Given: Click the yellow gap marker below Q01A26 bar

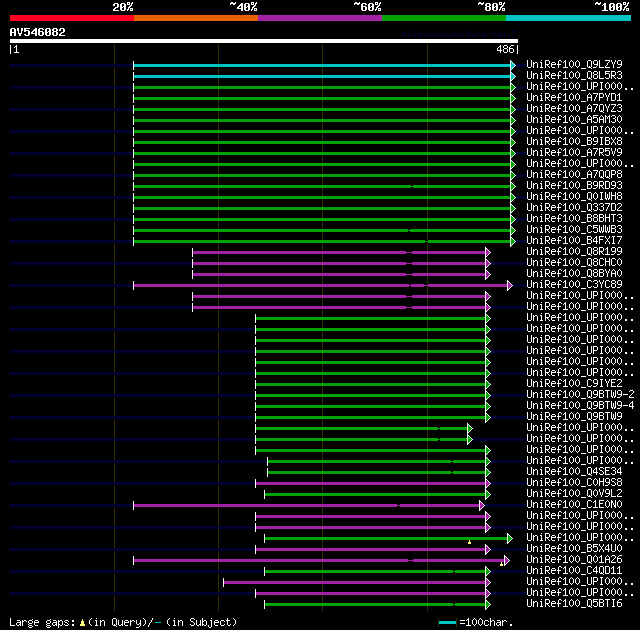Looking at the screenshot, I should 501,564.
